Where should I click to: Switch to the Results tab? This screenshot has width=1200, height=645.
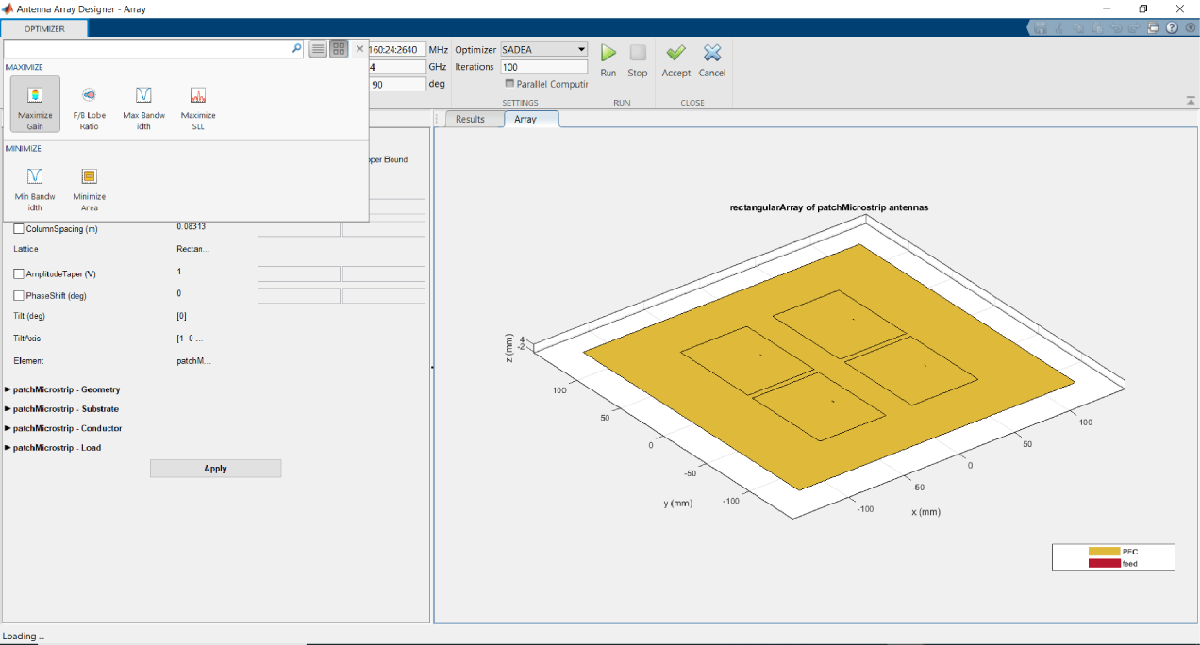click(x=470, y=119)
